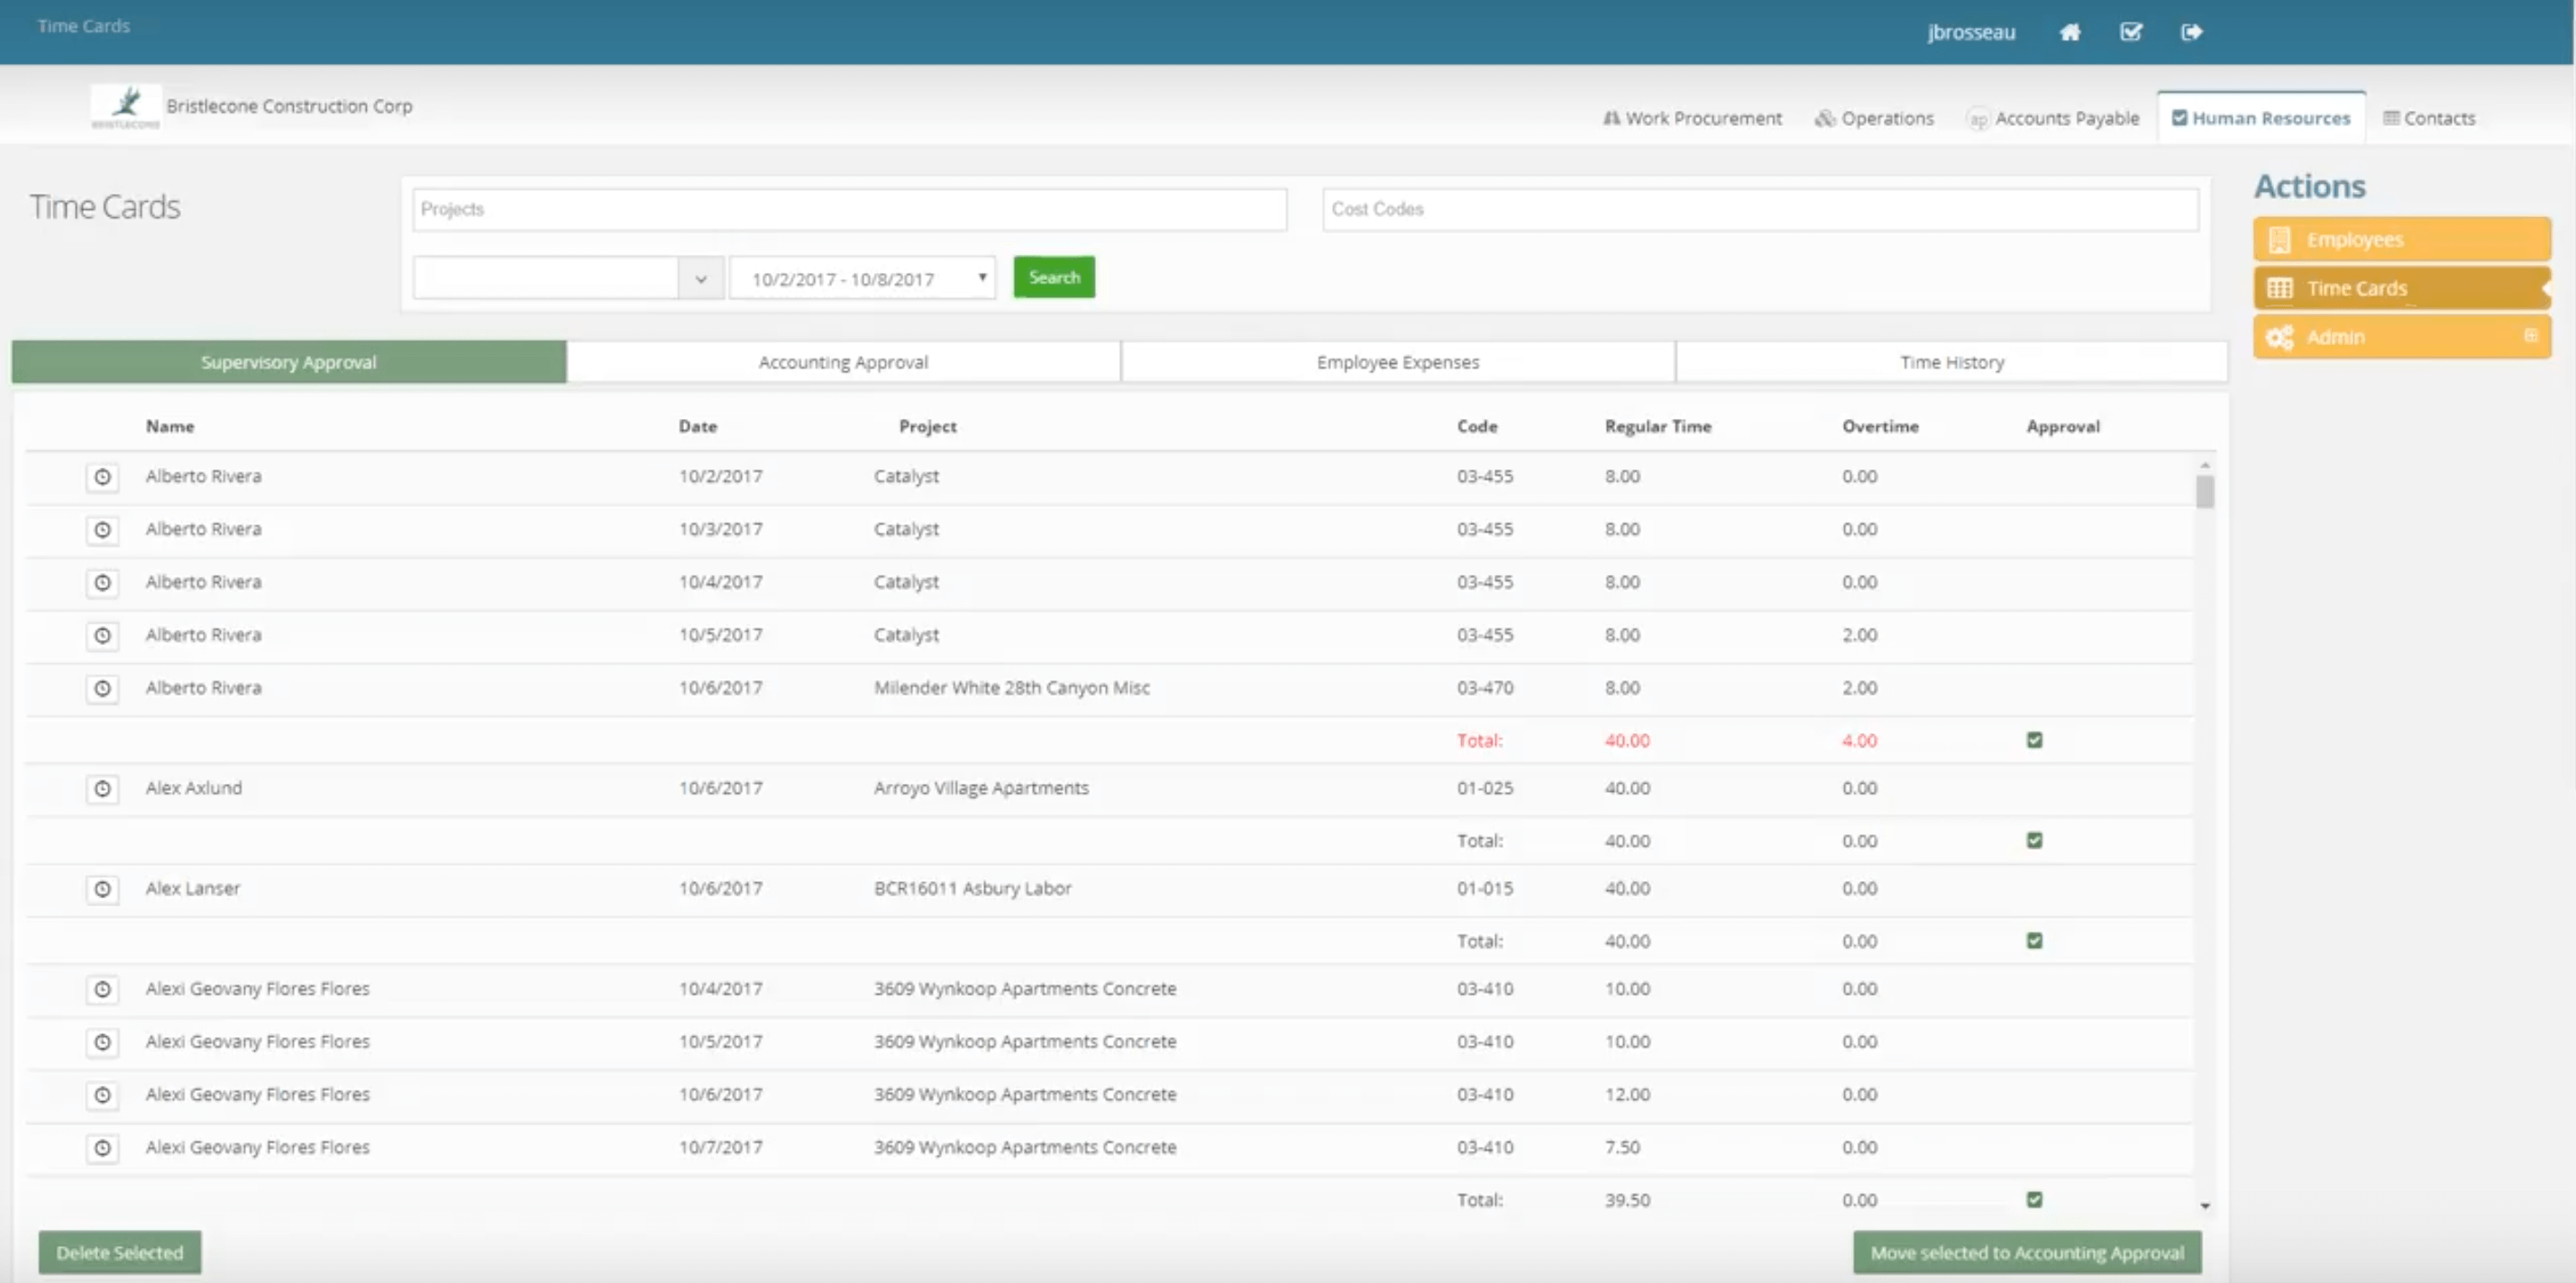Click into the Cost Codes field
The height and width of the screenshot is (1283, 2576).
[1759, 210]
